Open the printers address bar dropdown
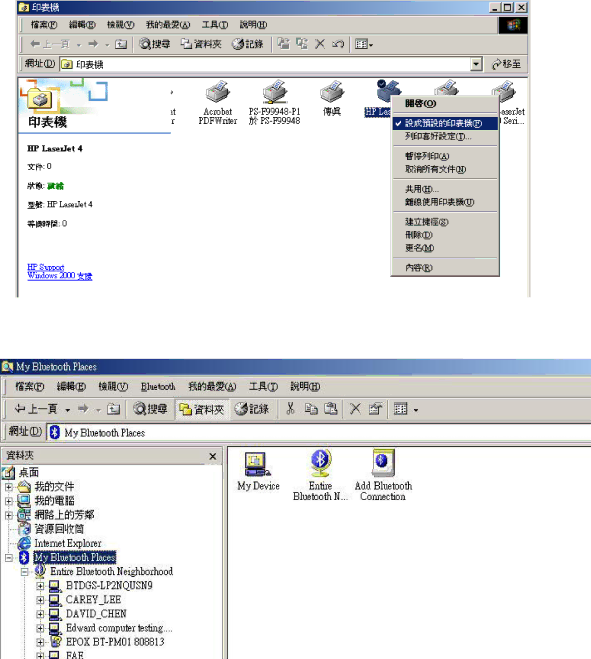The image size is (591, 659). click(475, 64)
